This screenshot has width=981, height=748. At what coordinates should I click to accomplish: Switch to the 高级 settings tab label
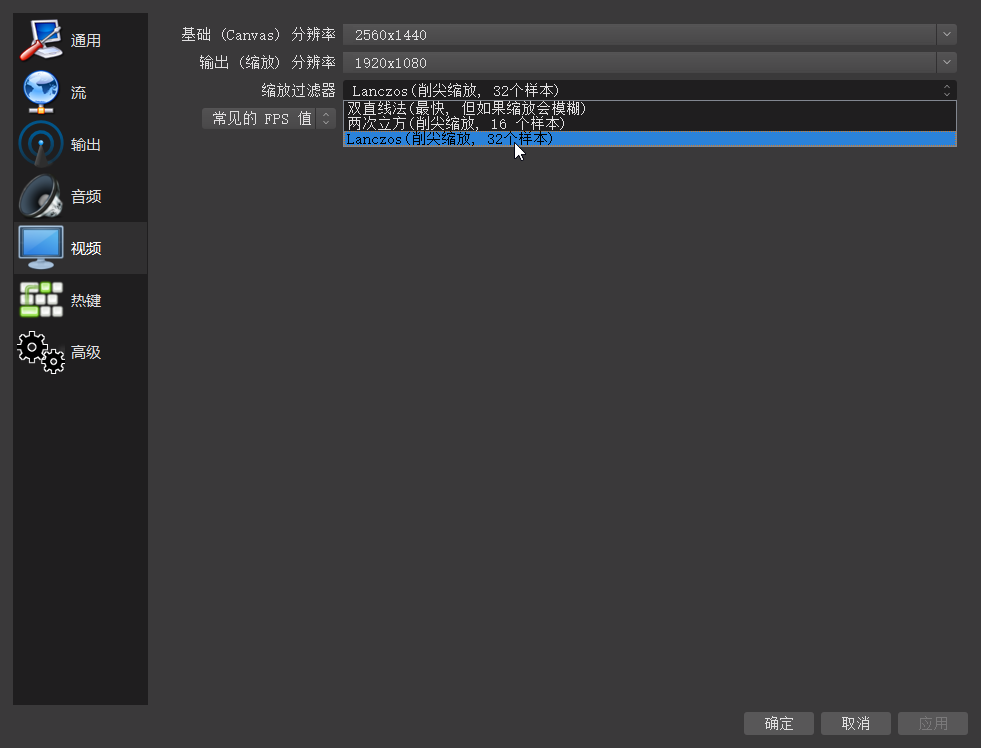tap(86, 352)
